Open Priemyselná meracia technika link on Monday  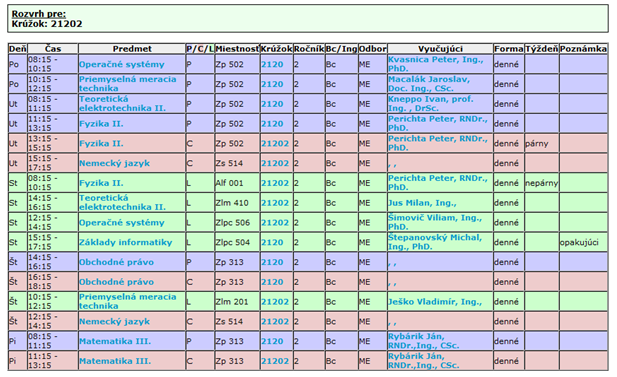tap(127, 84)
